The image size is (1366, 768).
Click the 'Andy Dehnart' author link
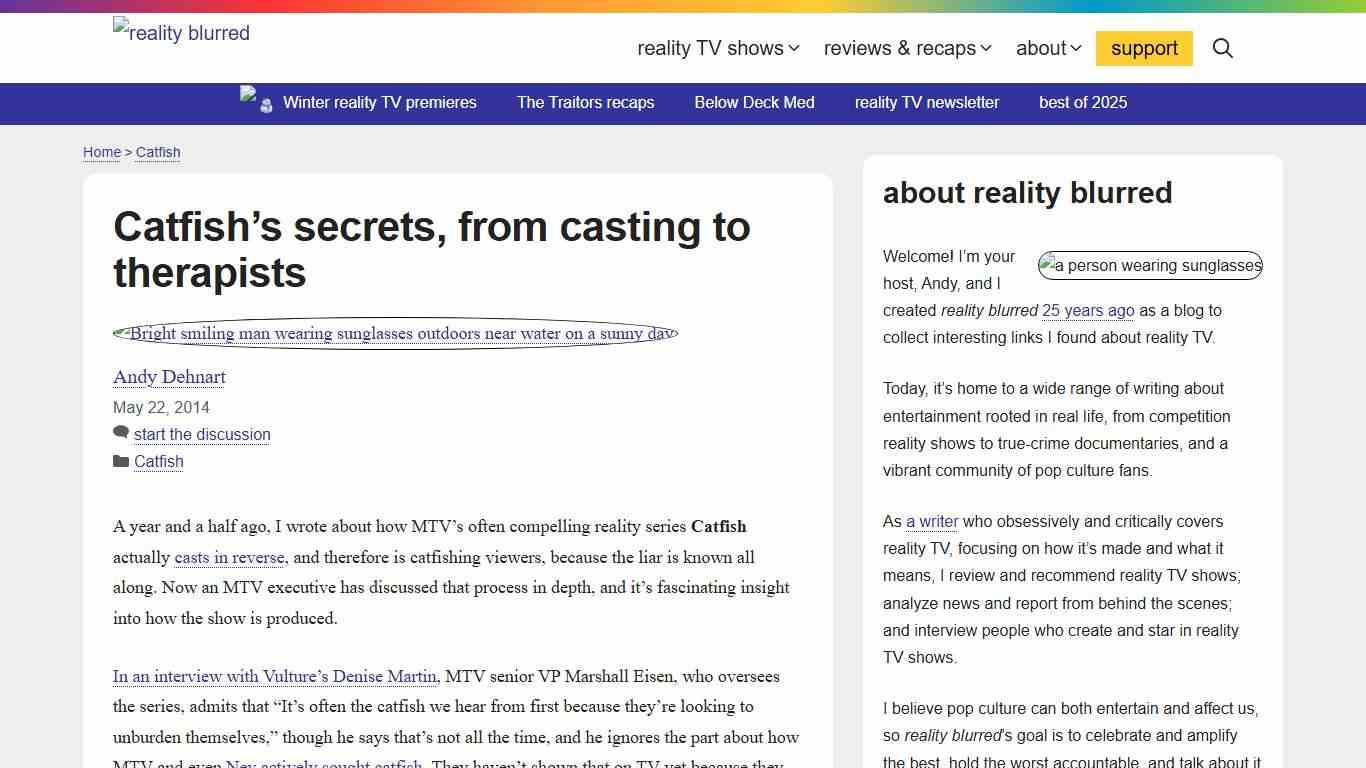pyautogui.click(x=169, y=377)
